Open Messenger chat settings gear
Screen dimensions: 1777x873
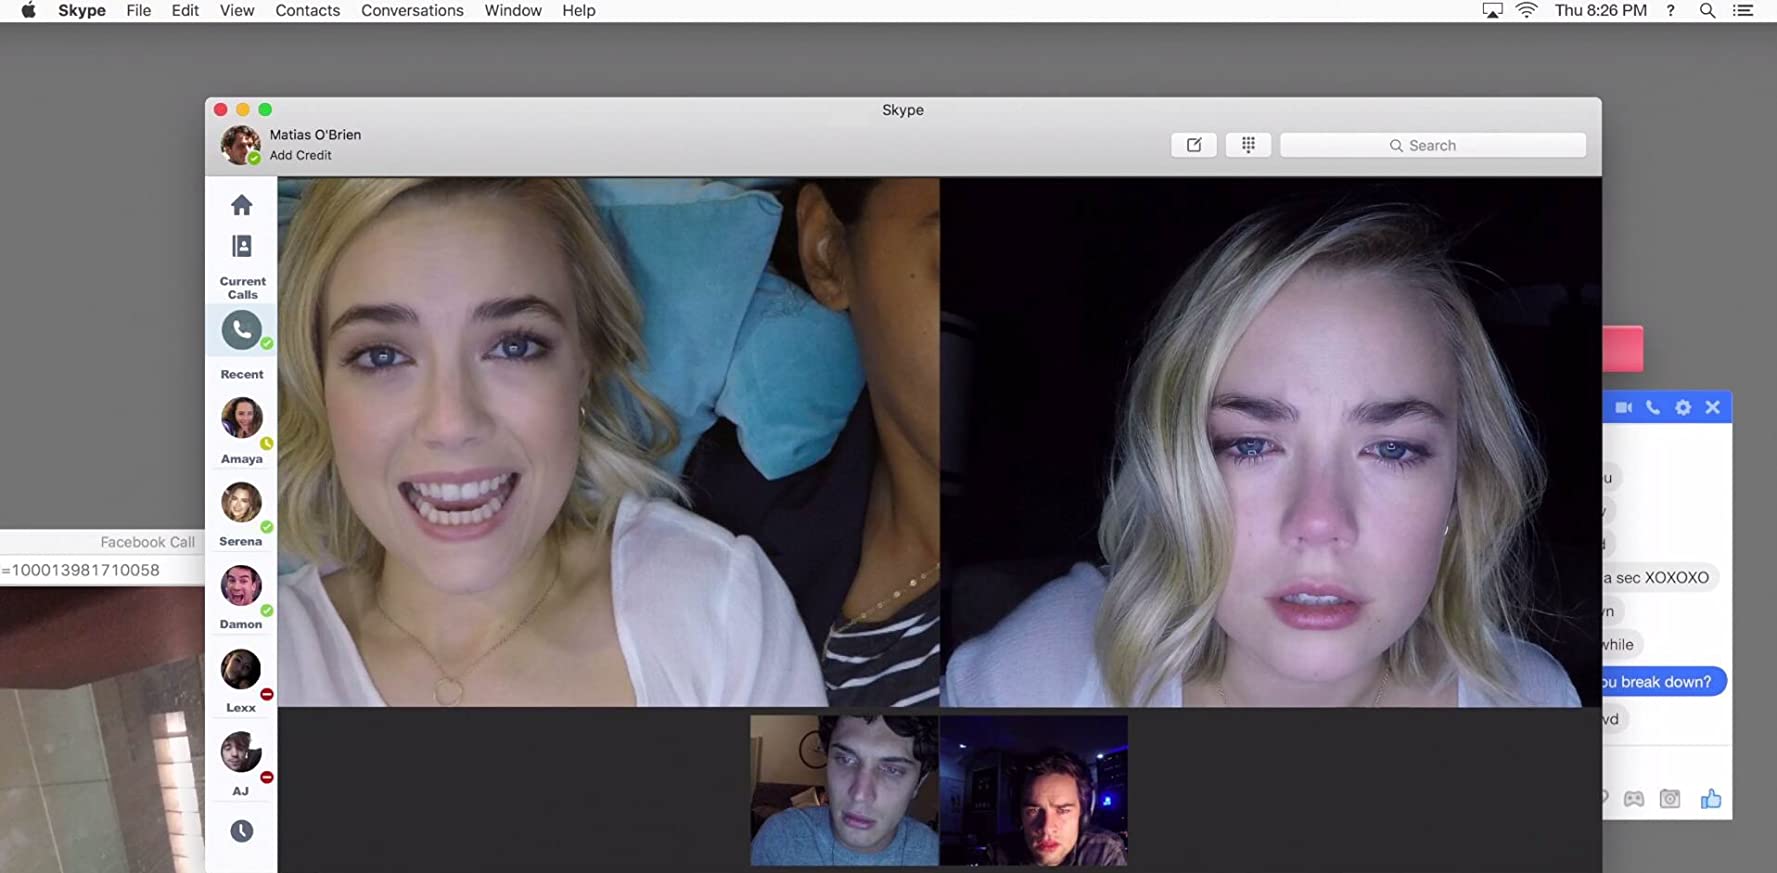(x=1683, y=407)
